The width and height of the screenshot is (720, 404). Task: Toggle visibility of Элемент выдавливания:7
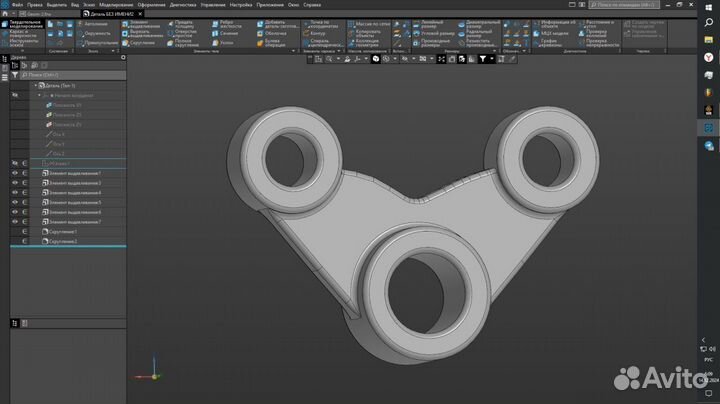click(x=15, y=221)
